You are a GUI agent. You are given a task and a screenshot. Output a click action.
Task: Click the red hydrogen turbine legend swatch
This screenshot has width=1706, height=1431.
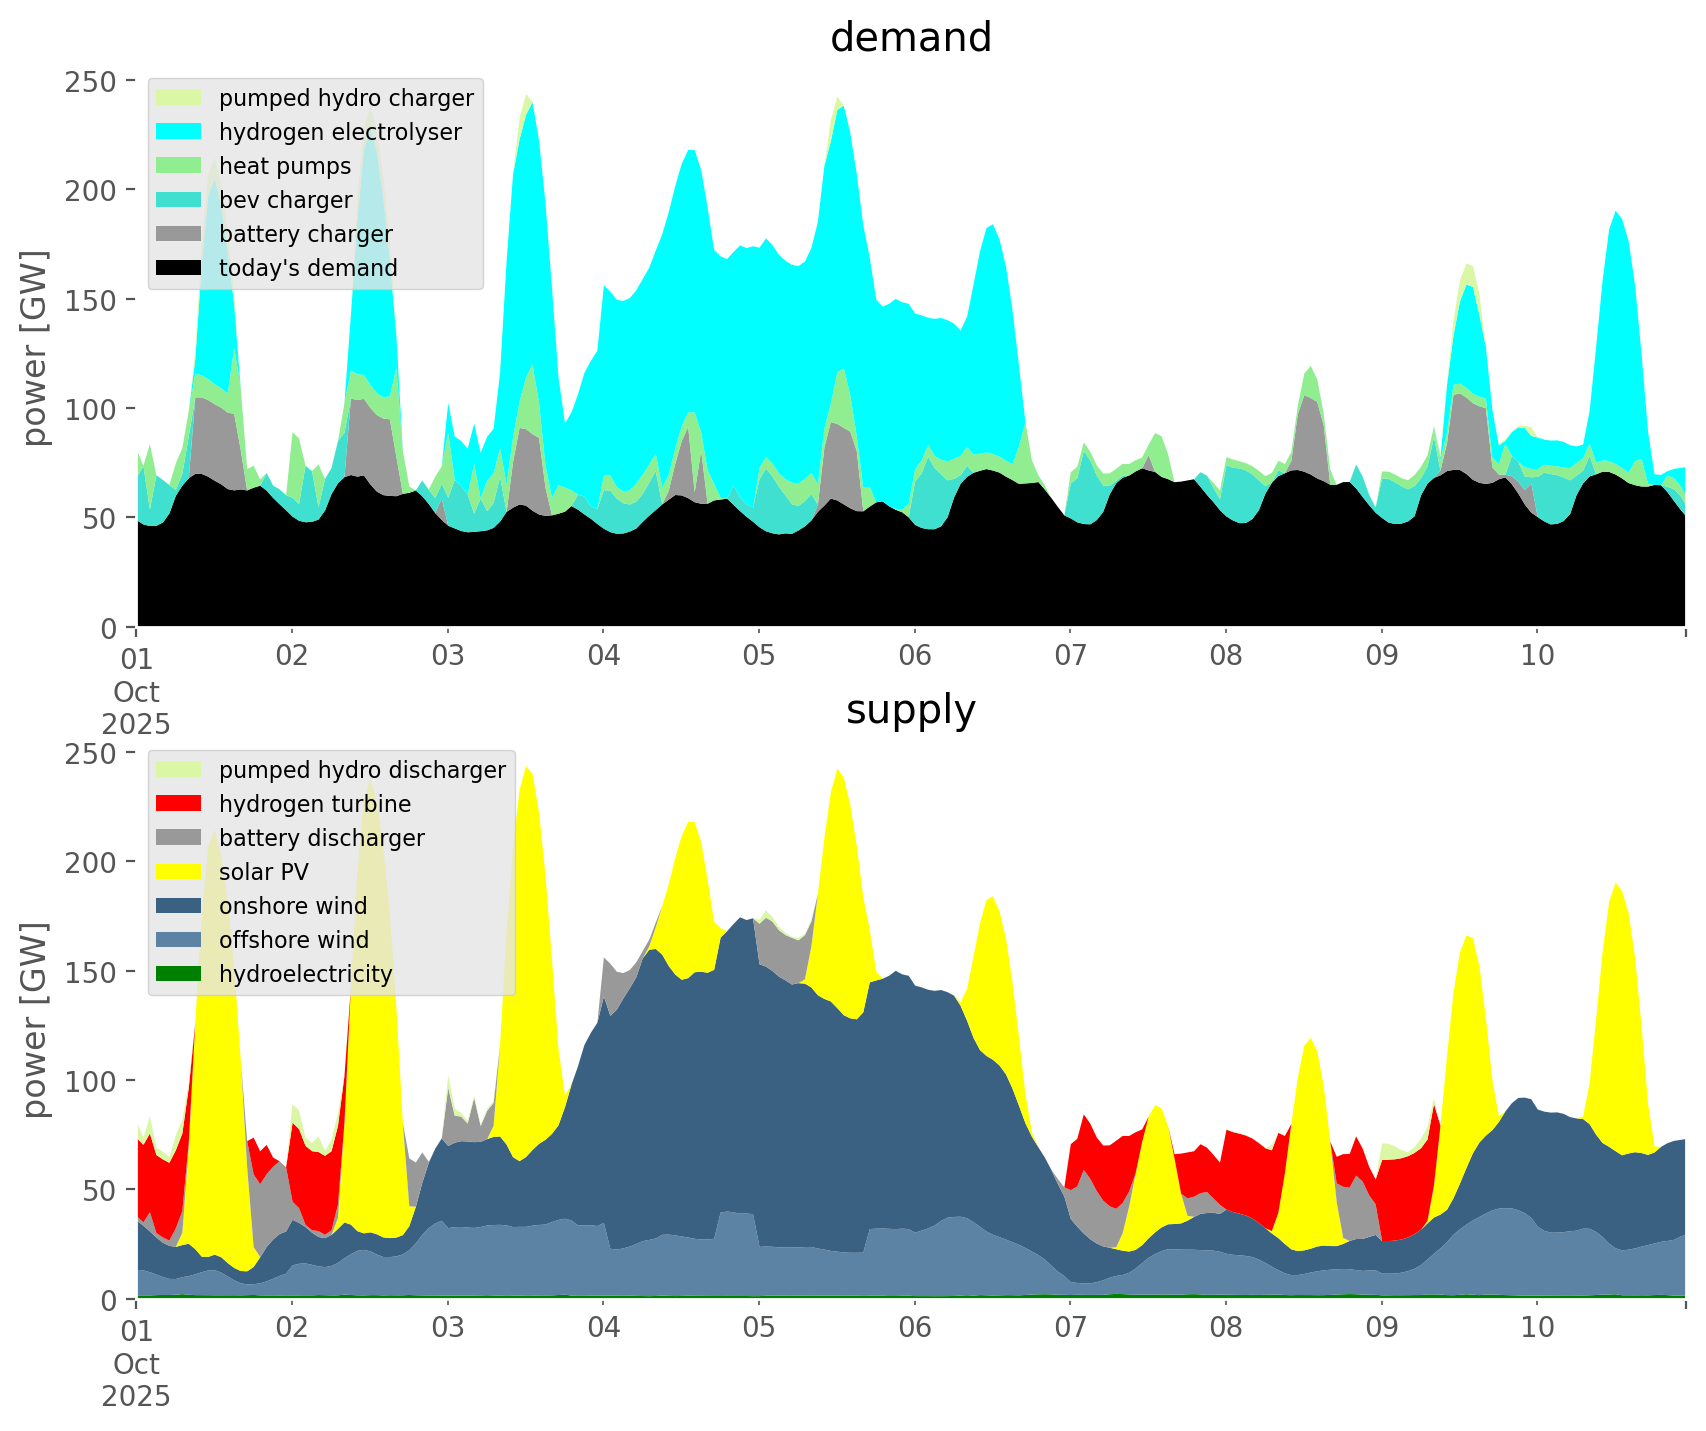point(179,804)
